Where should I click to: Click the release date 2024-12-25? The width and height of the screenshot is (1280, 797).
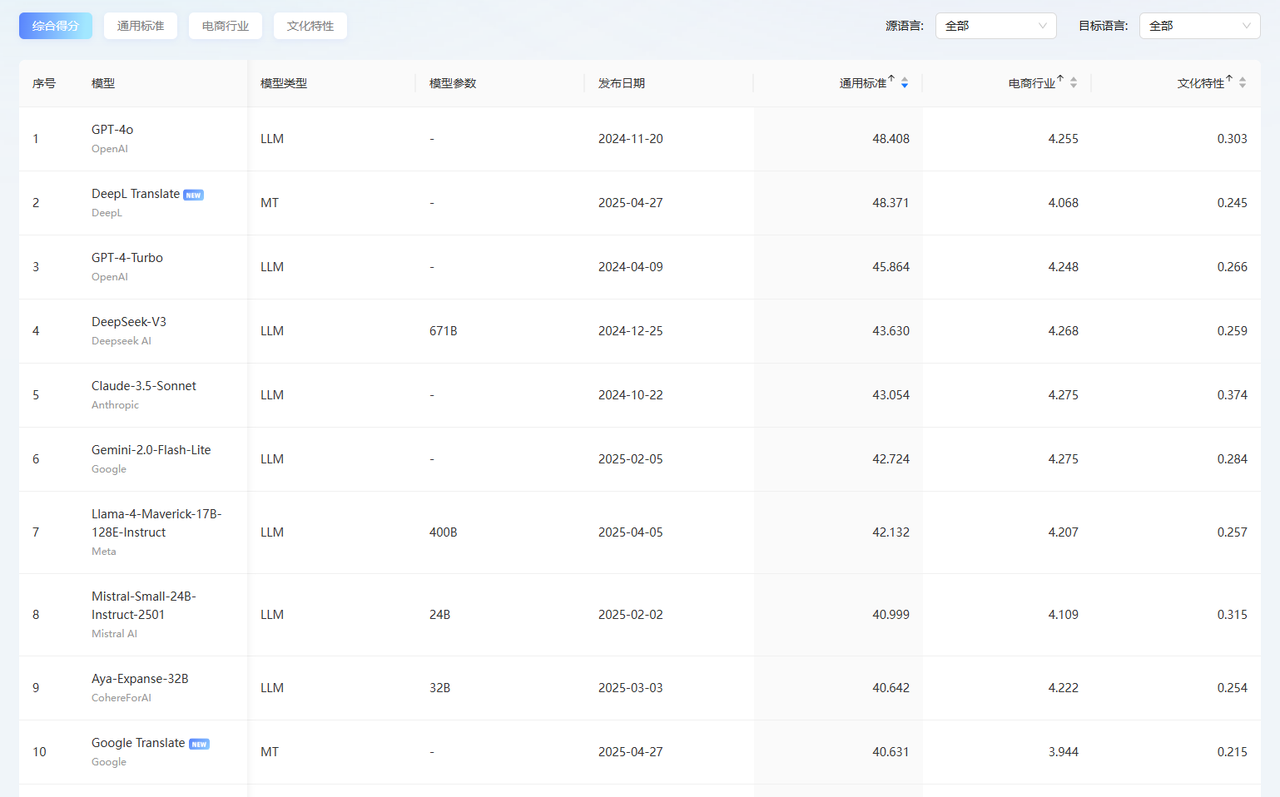click(631, 331)
